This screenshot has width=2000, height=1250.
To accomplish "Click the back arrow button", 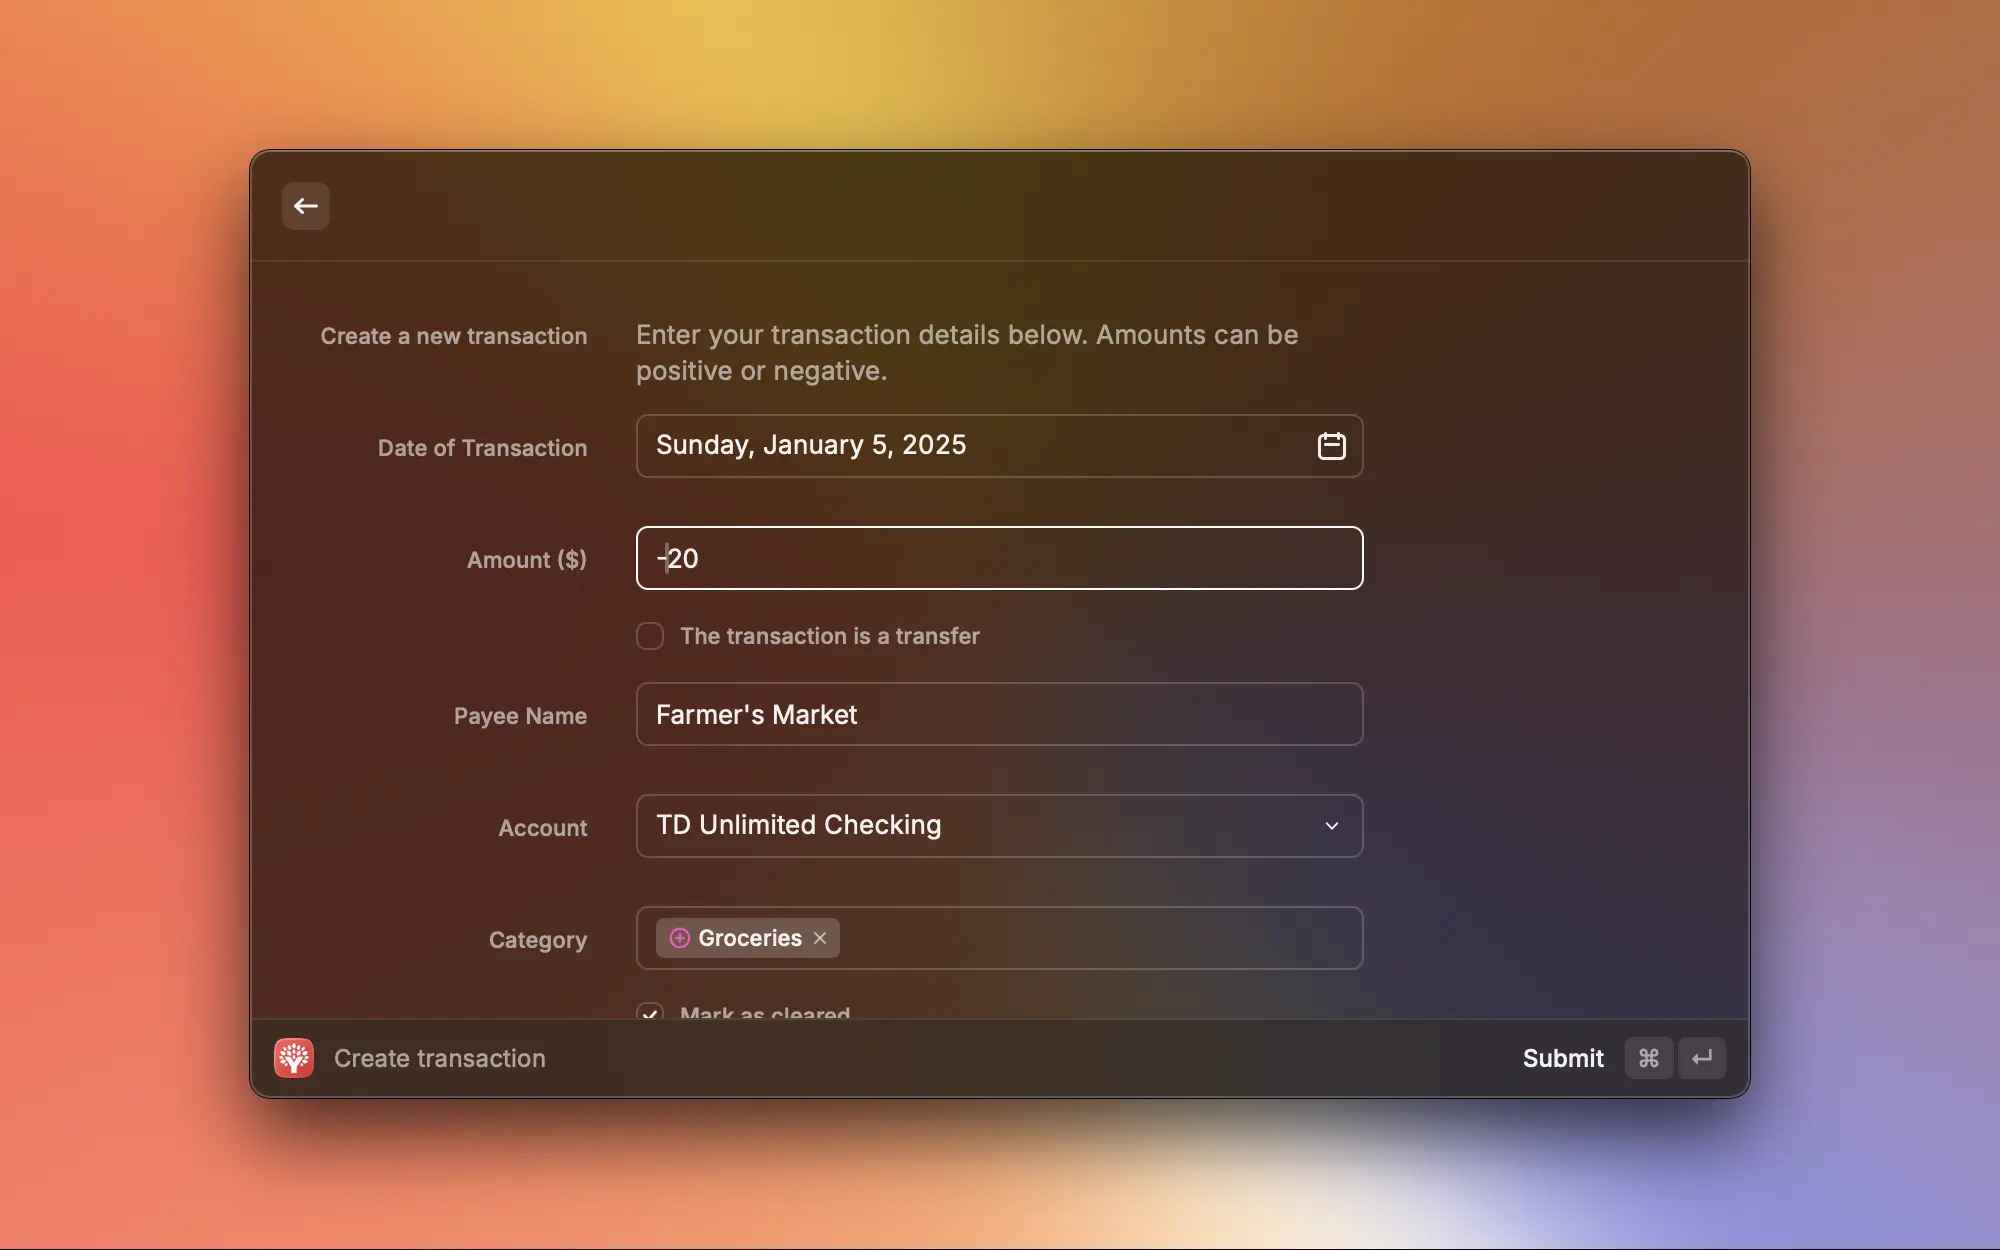I will (x=306, y=206).
